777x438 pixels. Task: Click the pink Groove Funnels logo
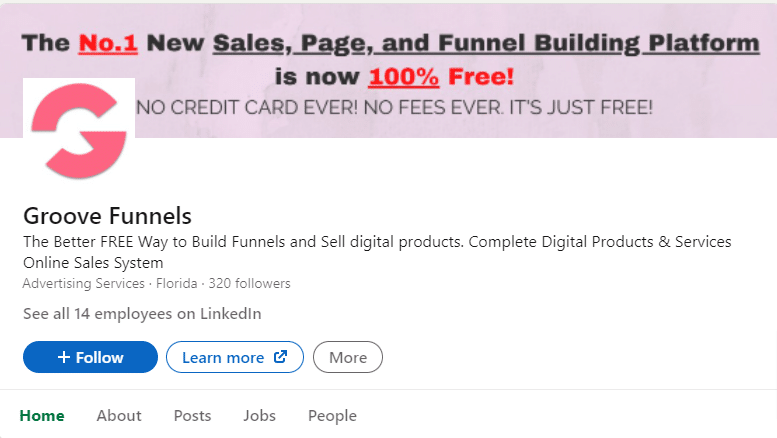point(79,131)
